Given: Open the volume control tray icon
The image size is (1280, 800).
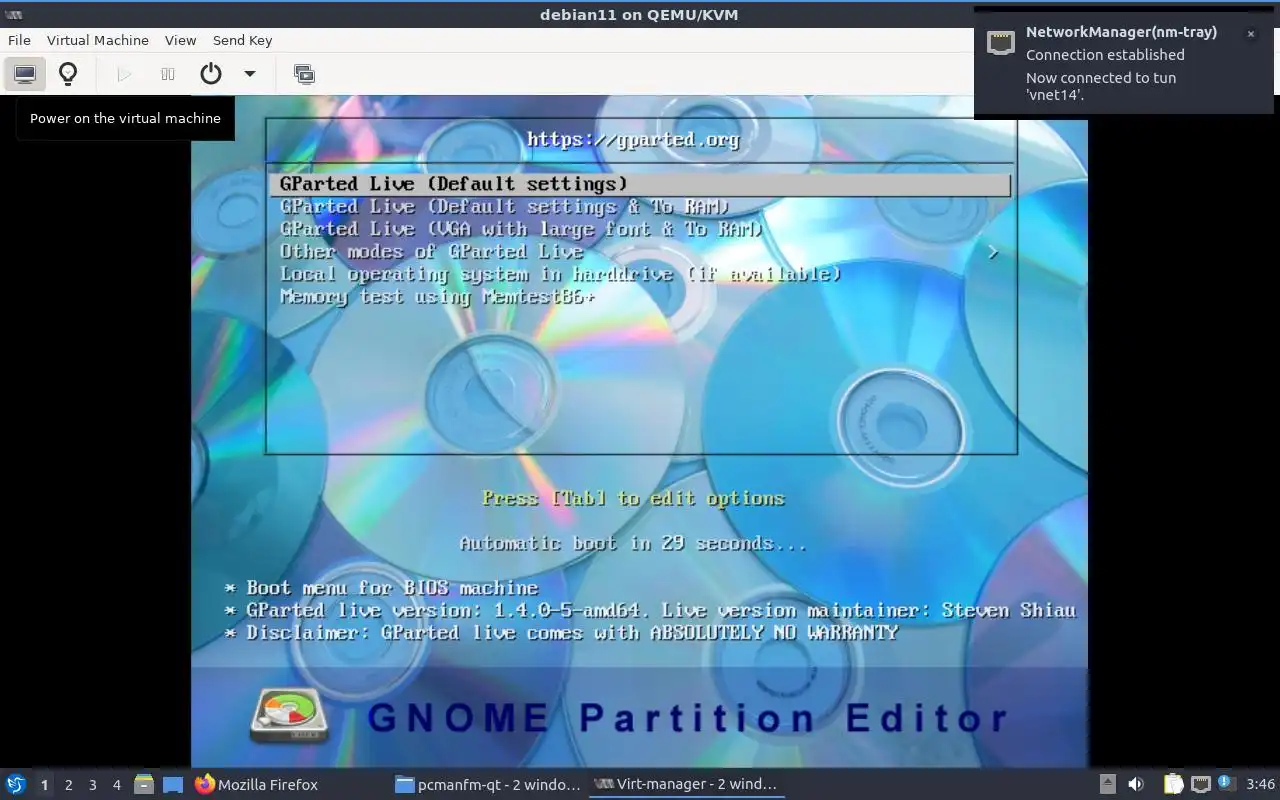Looking at the screenshot, I should pyautogui.click(x=1136, y=784).
